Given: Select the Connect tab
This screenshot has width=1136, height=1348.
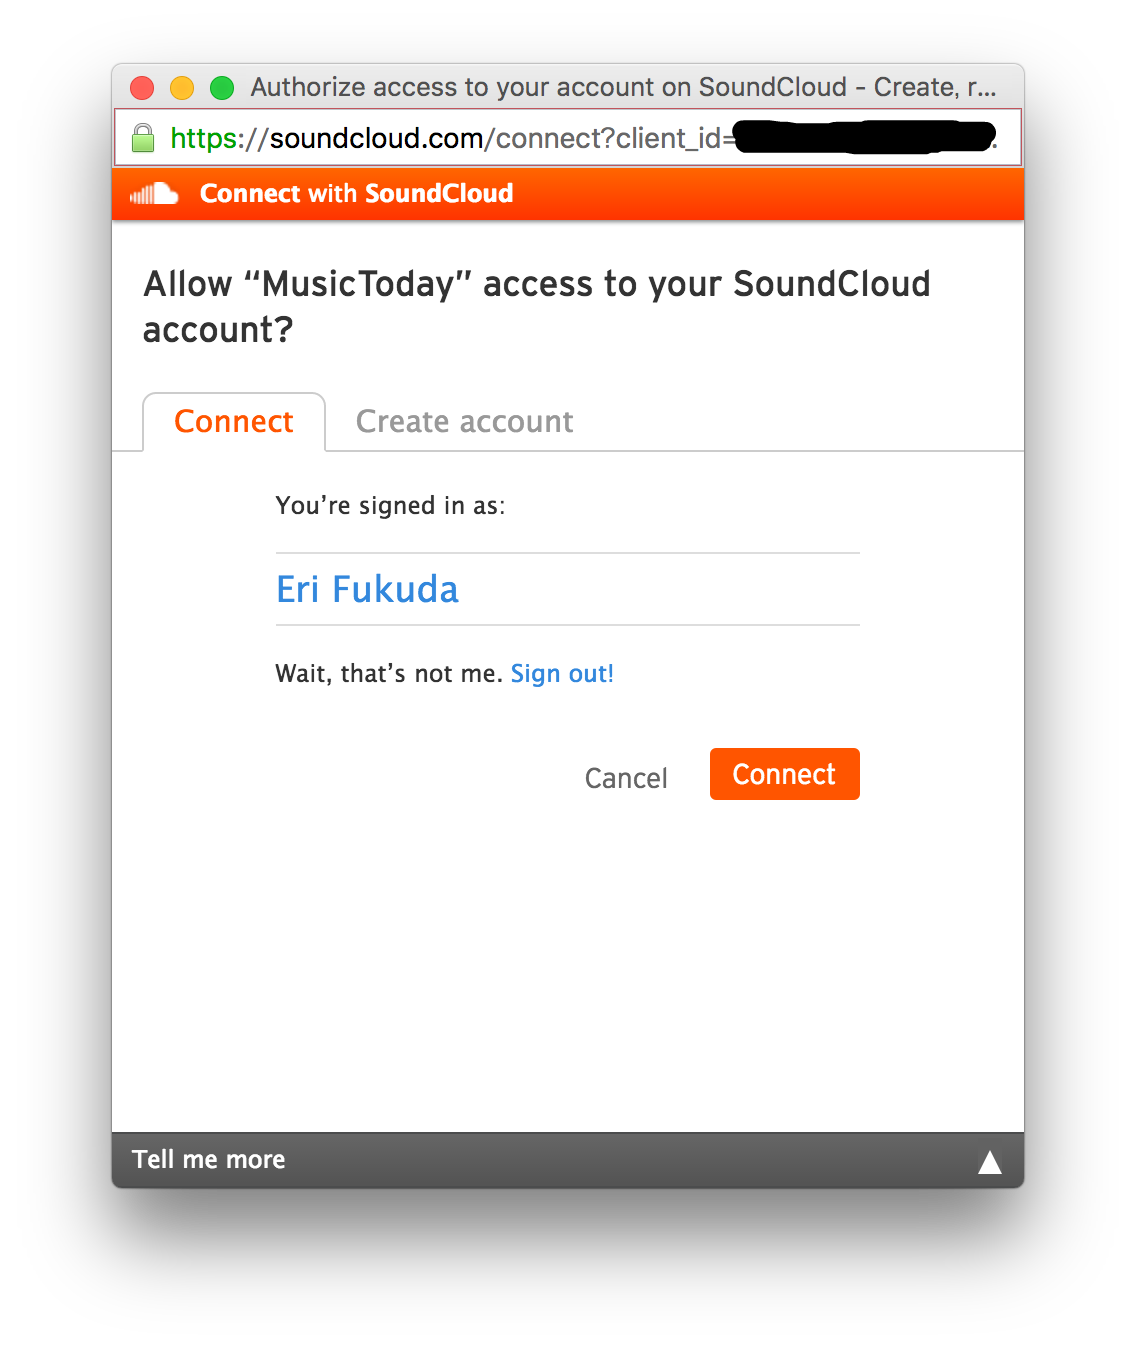Looking at the screenshot, I should [x=233, y=421].
